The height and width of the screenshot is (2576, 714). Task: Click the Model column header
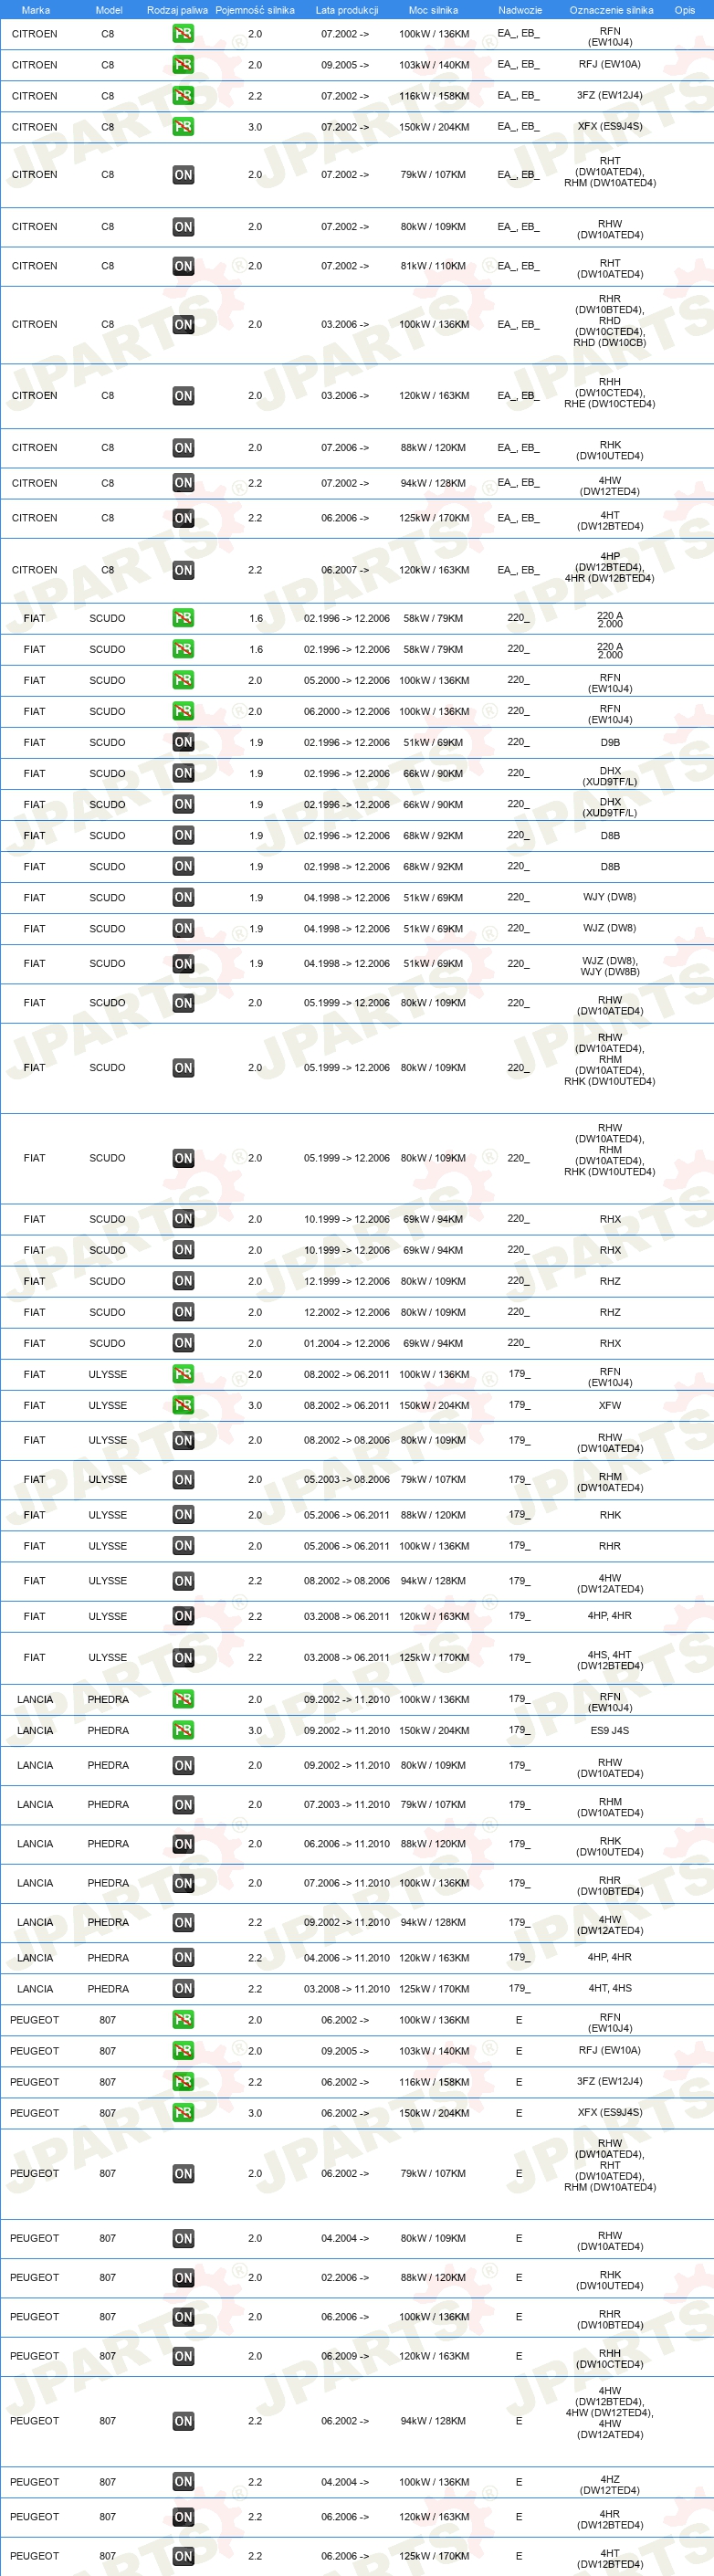tap(109, 10)
